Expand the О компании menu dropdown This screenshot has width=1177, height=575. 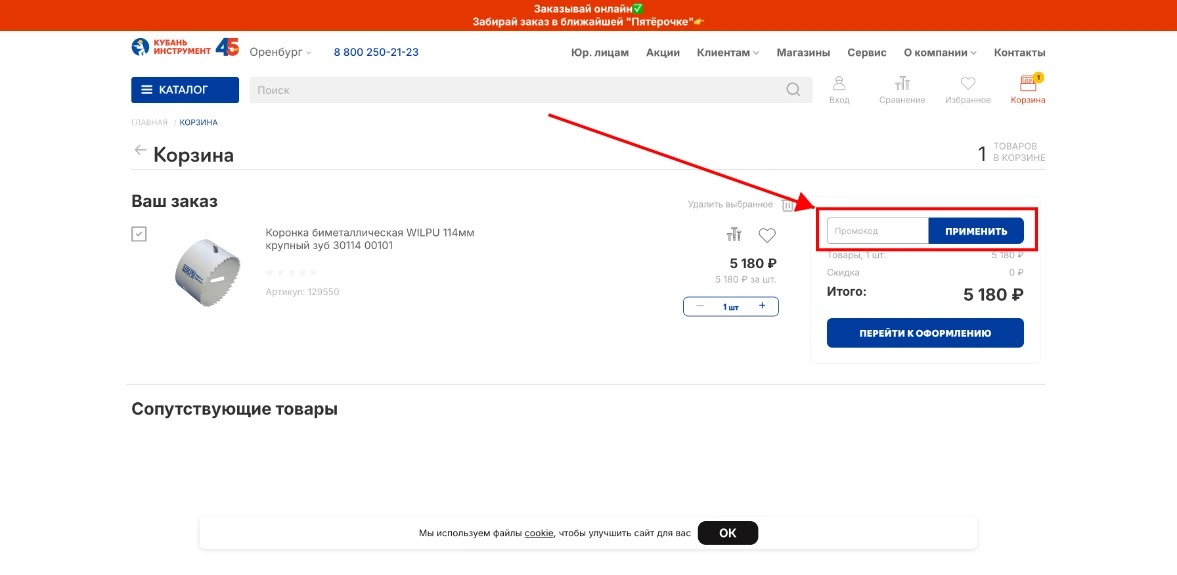939,53
